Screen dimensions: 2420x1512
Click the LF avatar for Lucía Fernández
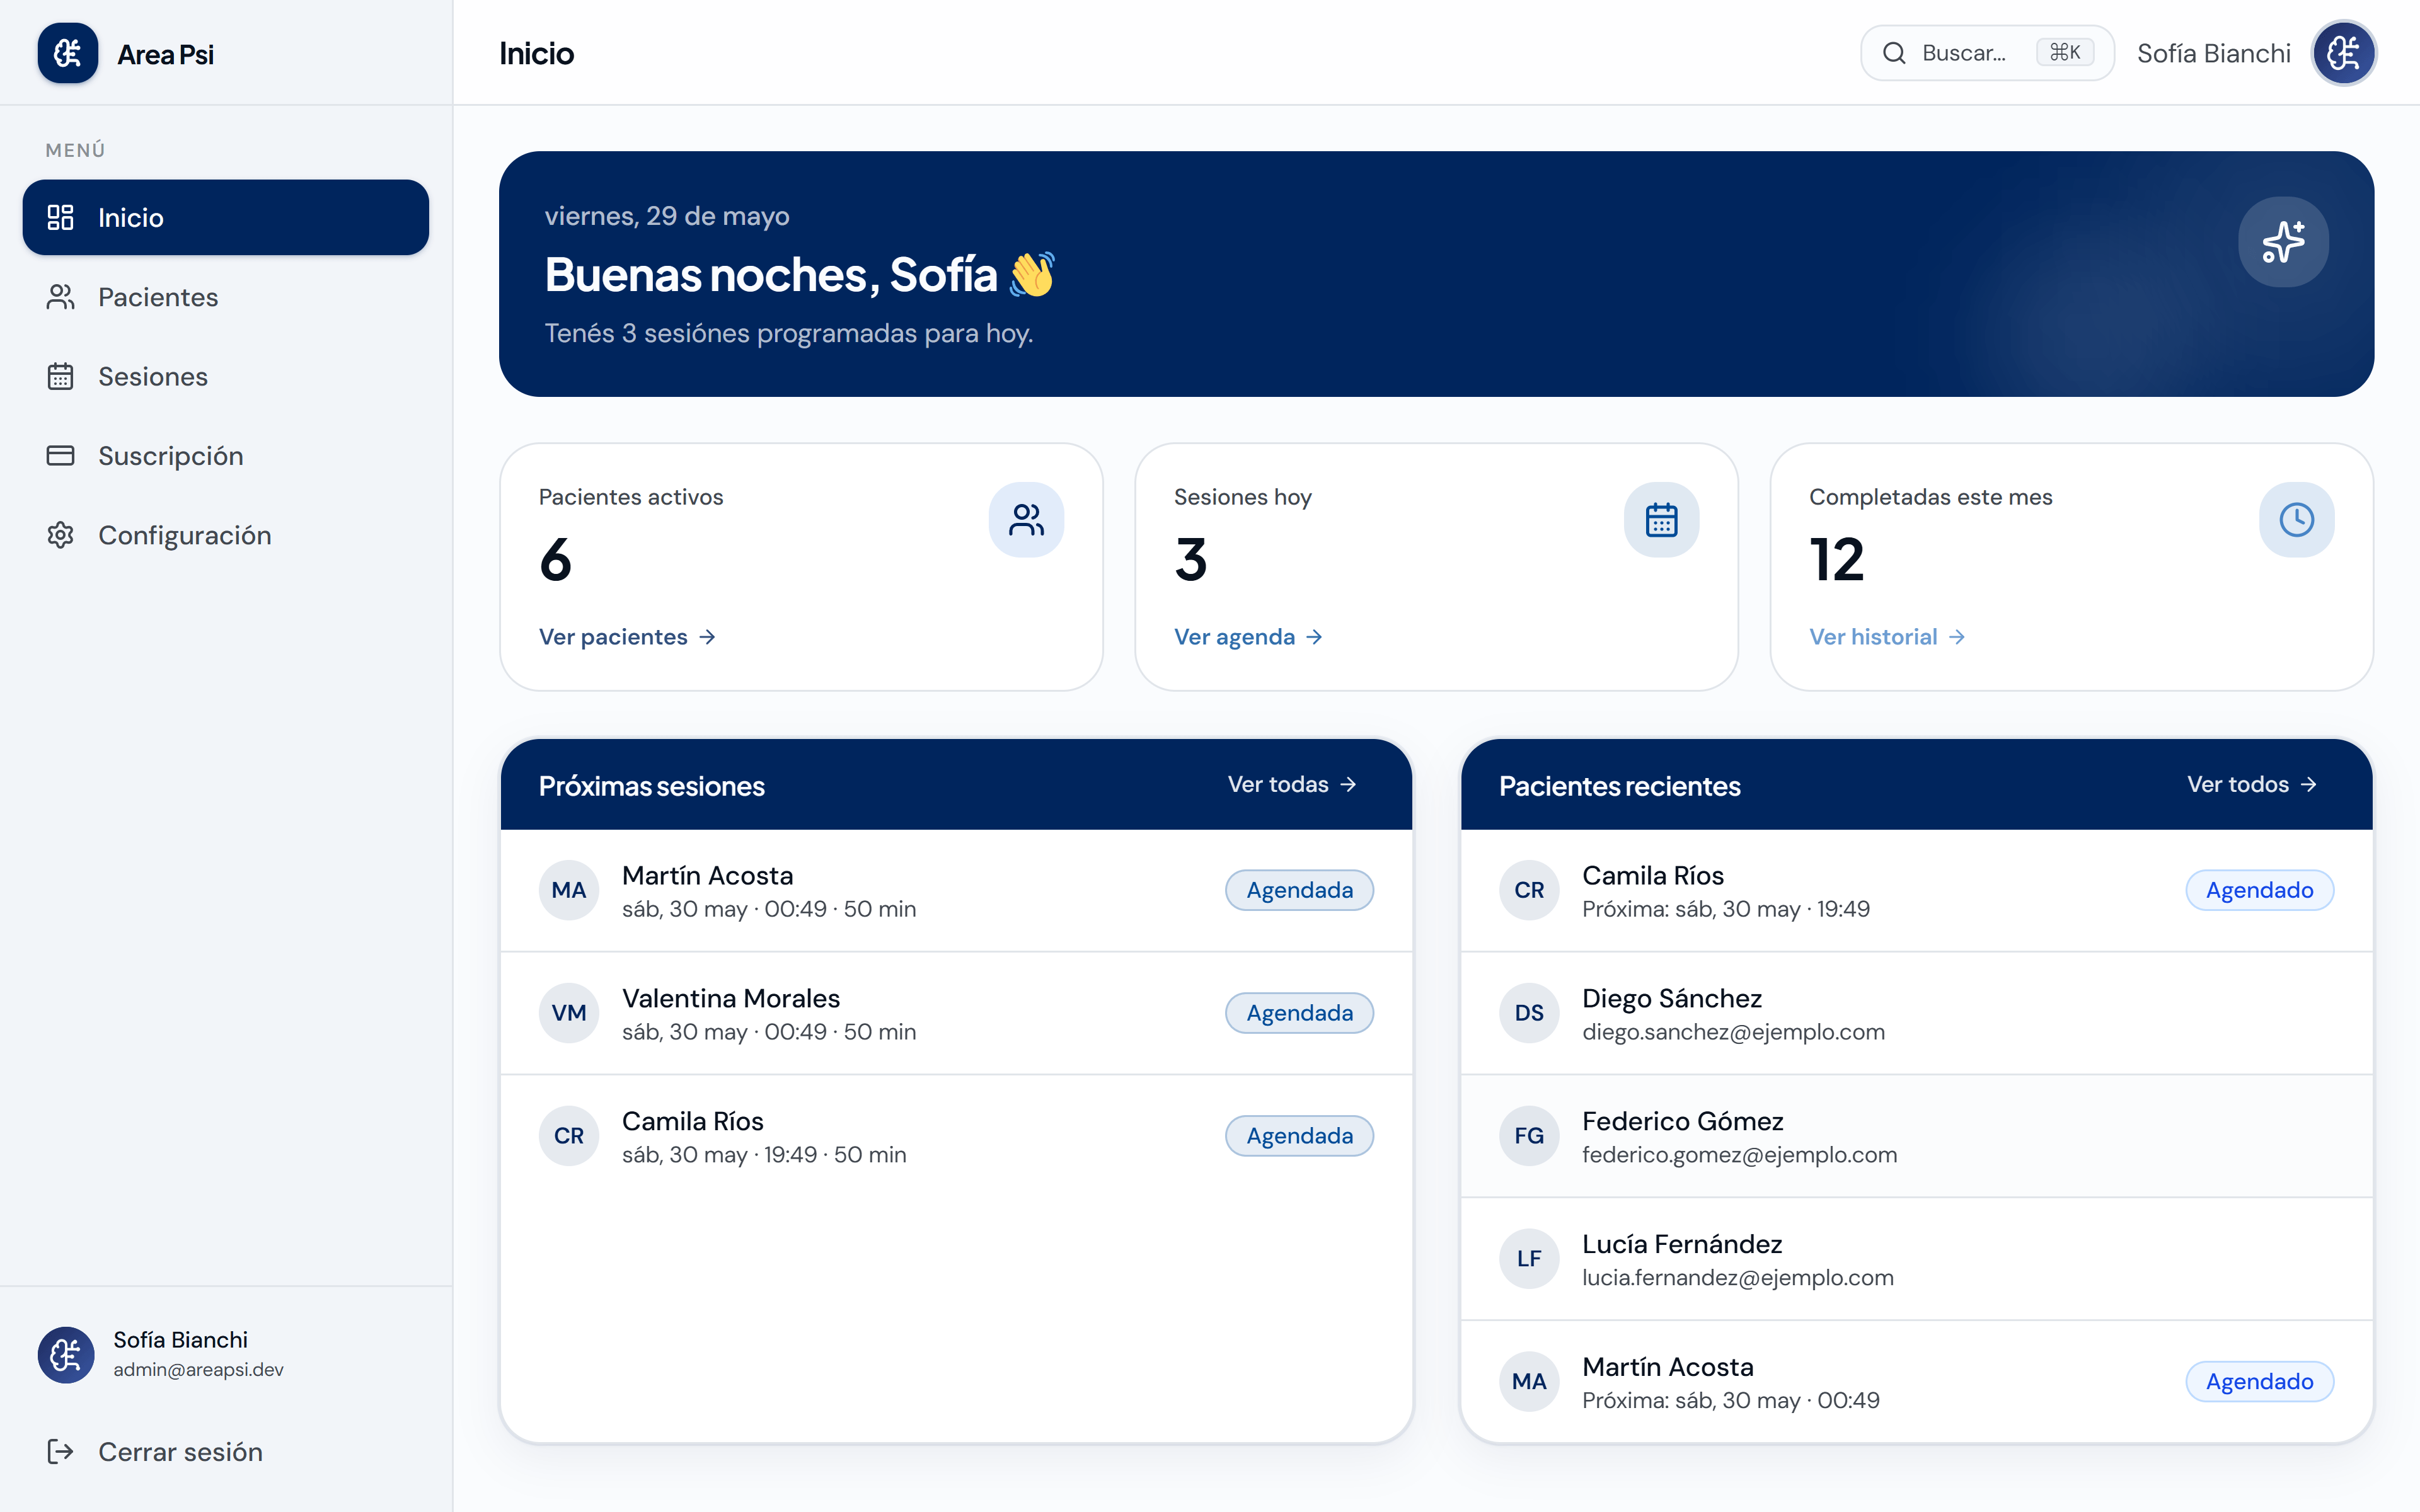(1529, 1259)
